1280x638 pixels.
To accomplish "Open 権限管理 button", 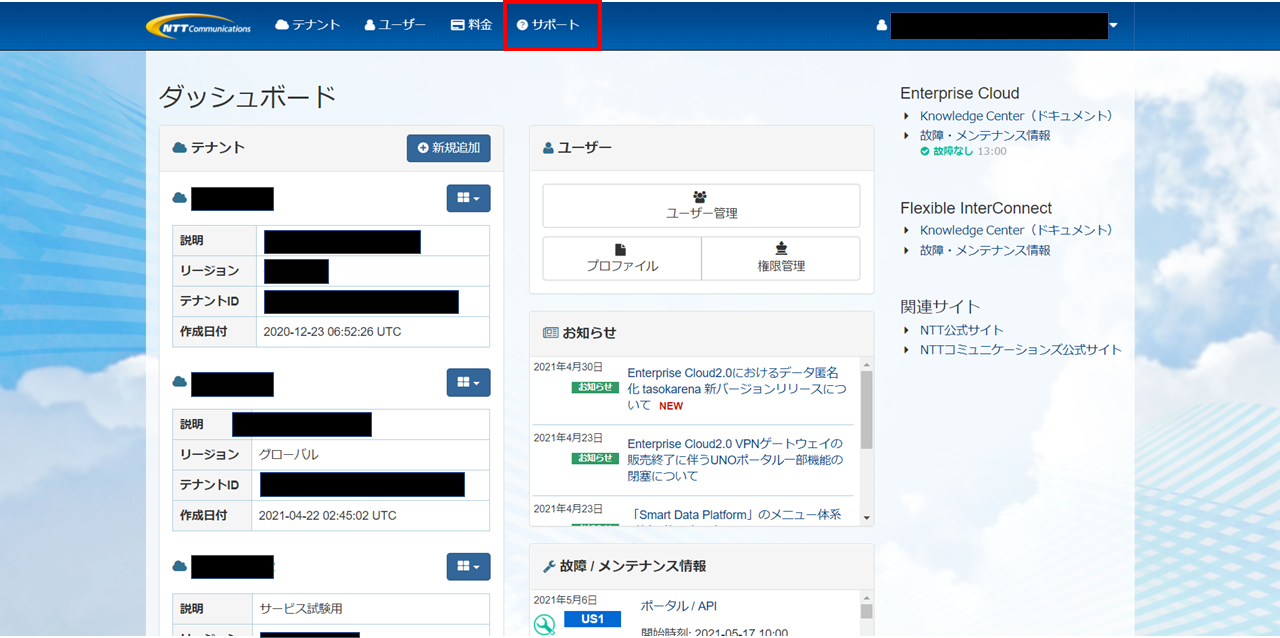I will pyautogui.click(x=781, y=258).
